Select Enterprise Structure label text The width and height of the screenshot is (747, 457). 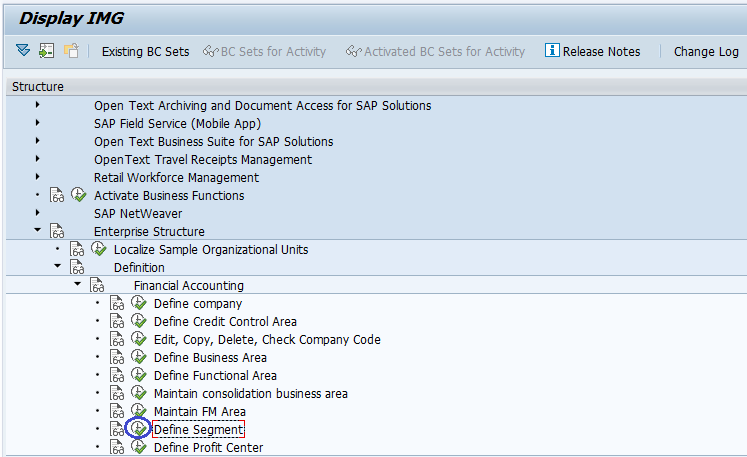[x=149, y=232]
